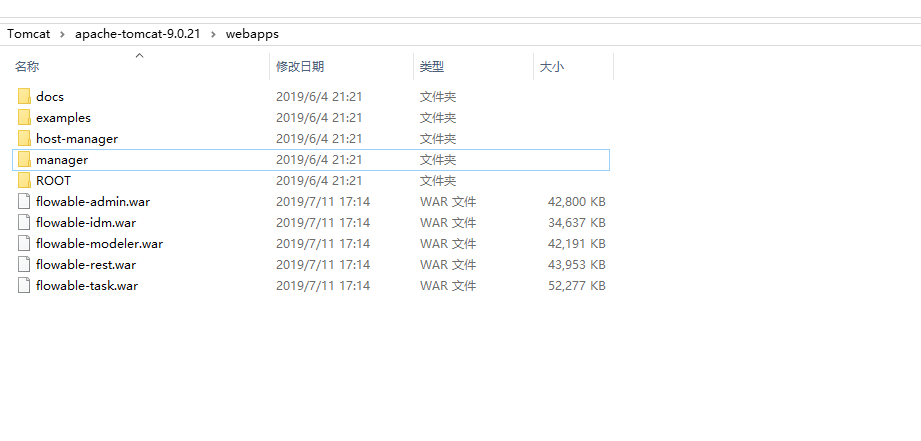Viewport: 921px width, 441px height.
Task: Select the flowable-modeler.war file name
Action: point(99,244)
